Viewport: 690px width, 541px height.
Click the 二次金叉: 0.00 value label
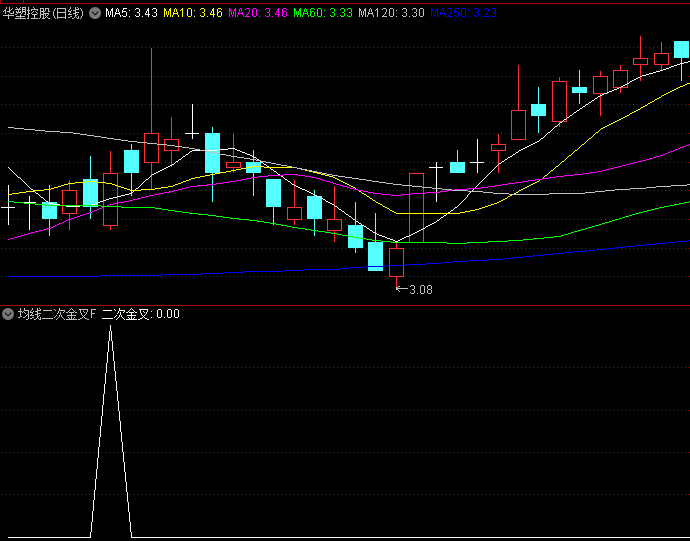point(140,314)
